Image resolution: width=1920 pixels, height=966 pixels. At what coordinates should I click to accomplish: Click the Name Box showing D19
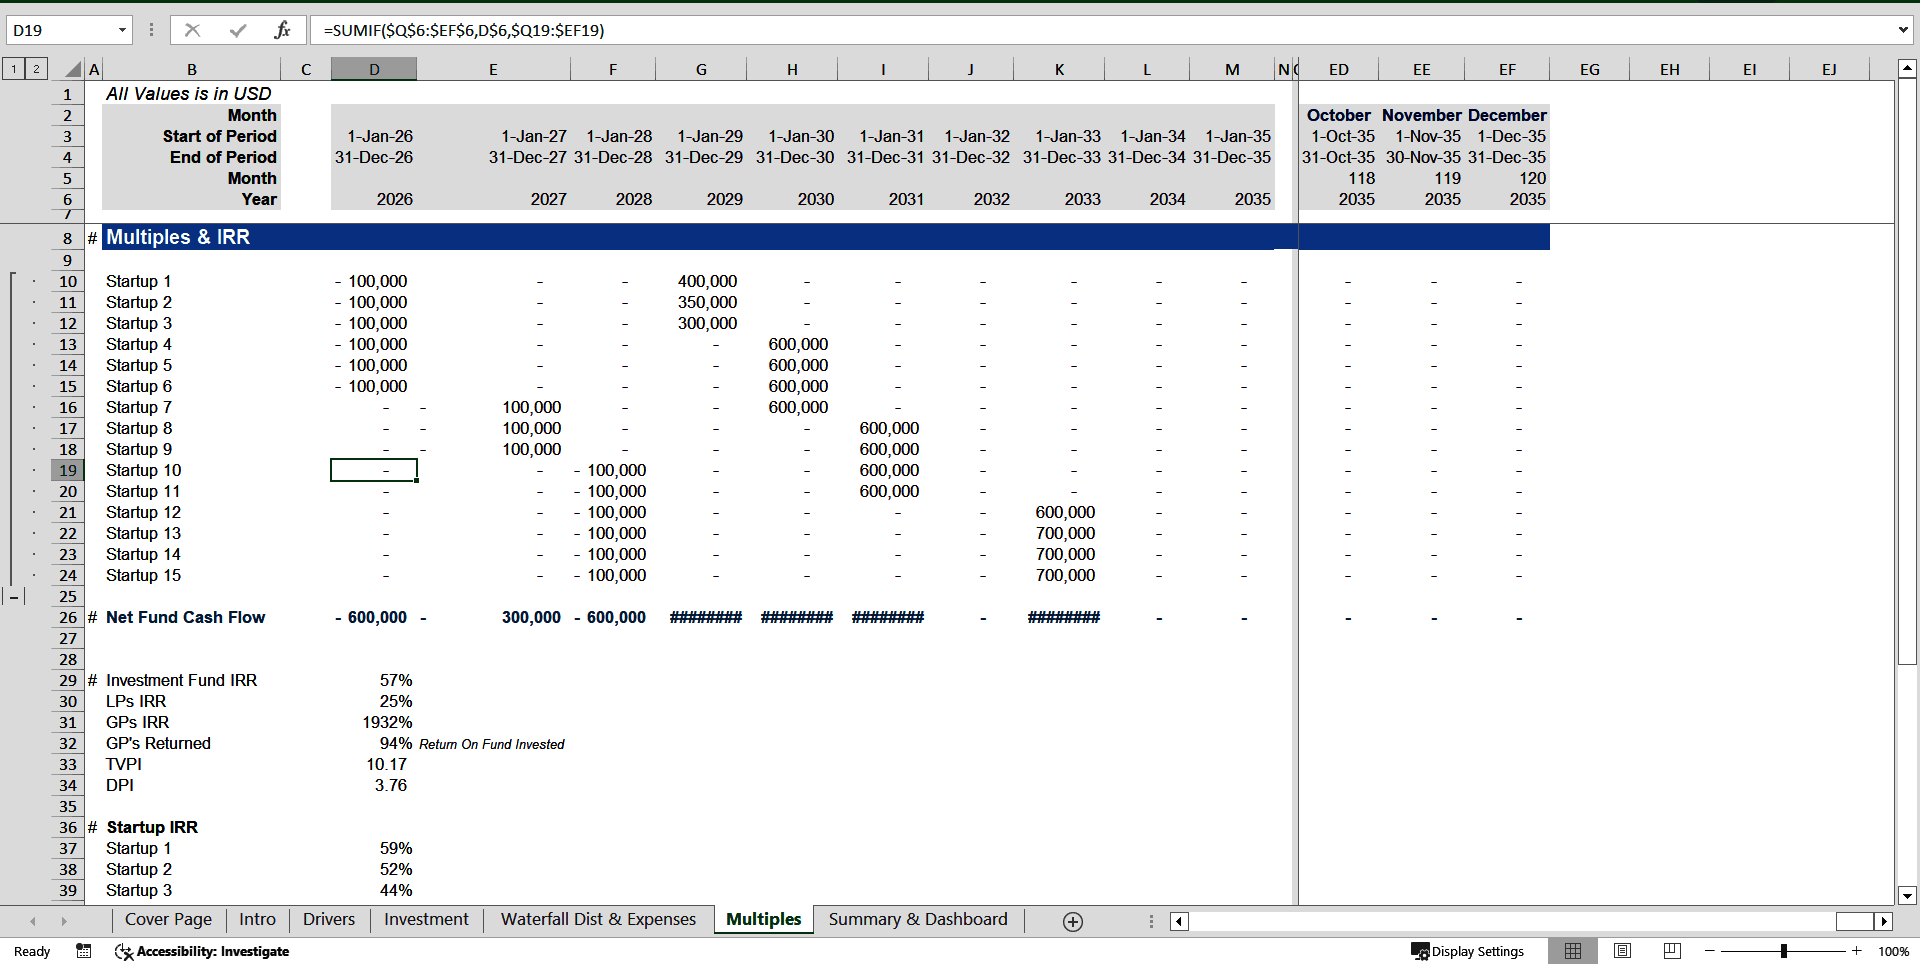tap(60, 30)
